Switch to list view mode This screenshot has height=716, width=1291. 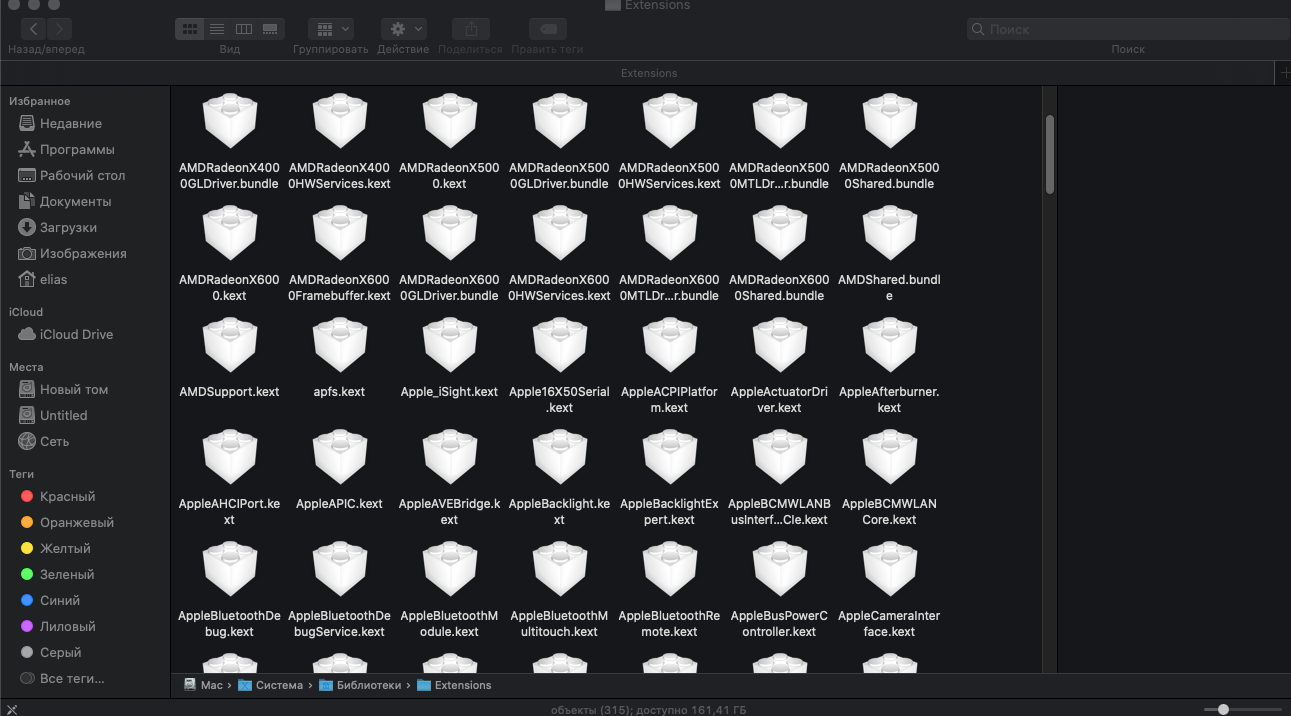click(x=216, y=29)
